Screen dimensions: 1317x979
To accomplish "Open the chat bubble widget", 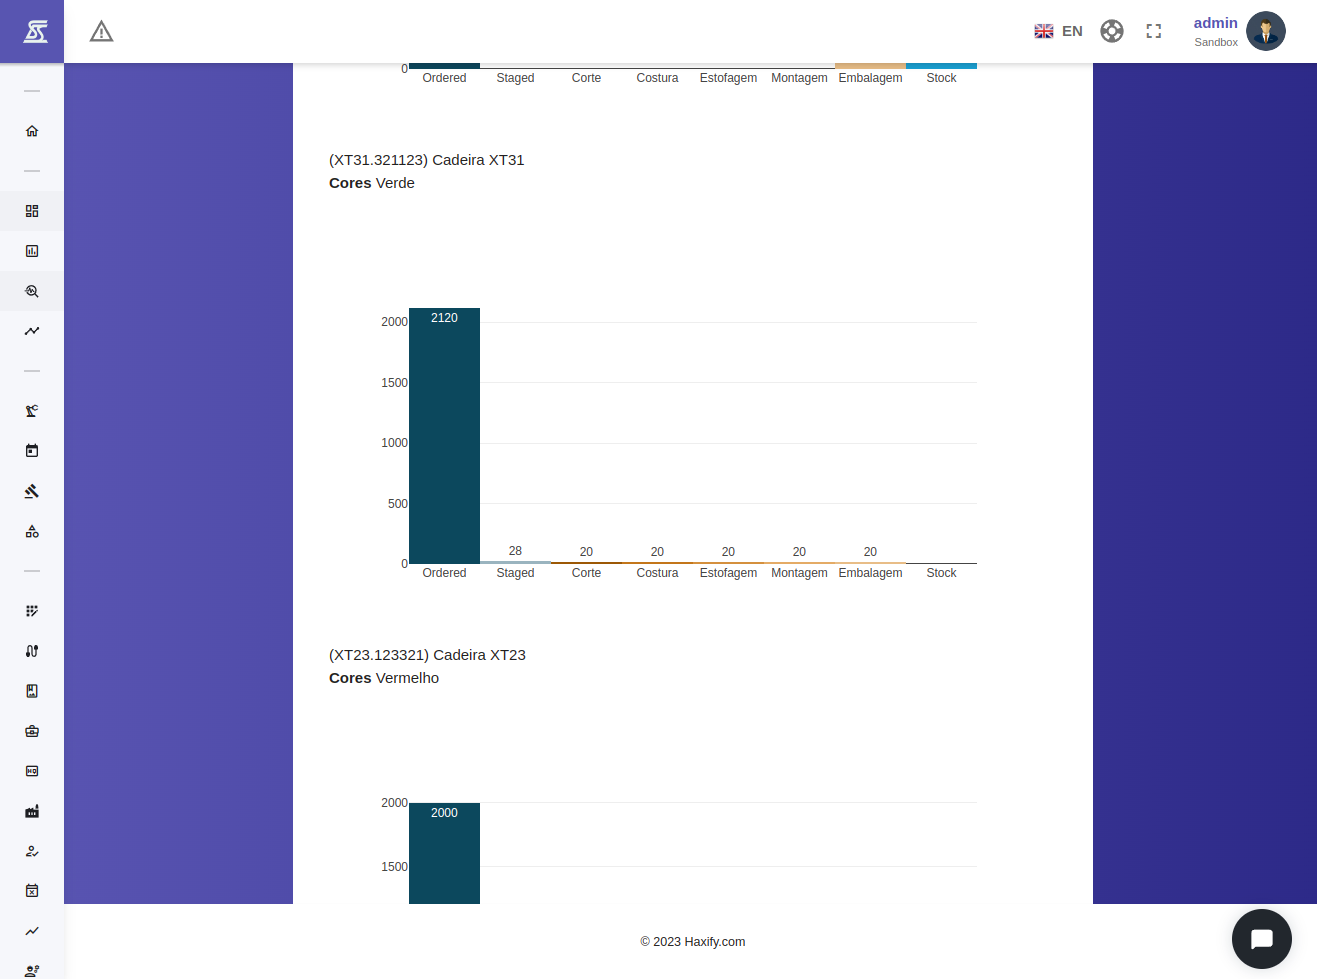I will pyautogui.click(x=1262, y=939).
